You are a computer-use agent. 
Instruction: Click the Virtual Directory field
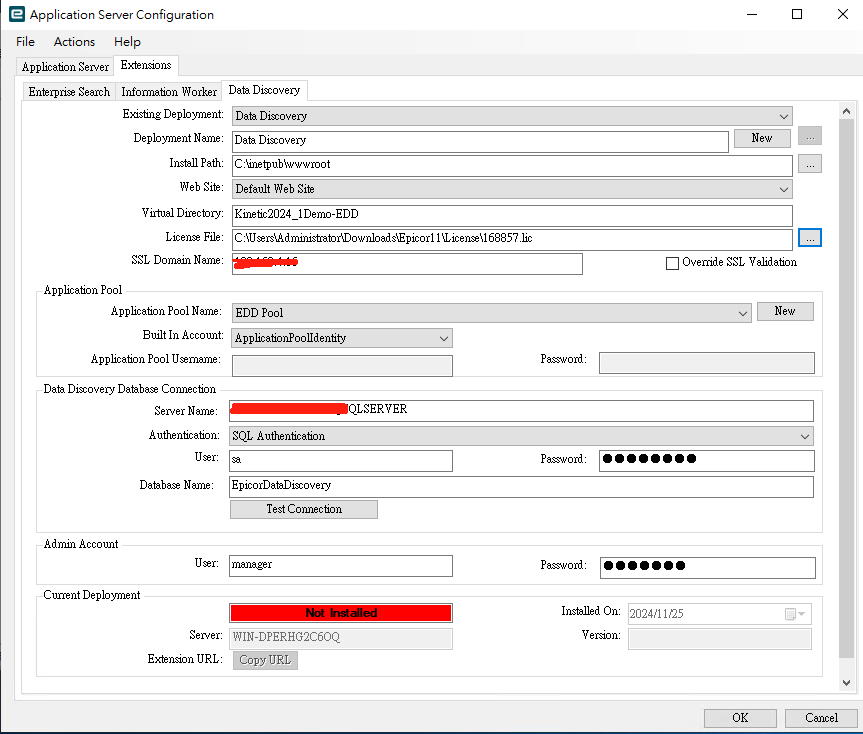[512, 215]
